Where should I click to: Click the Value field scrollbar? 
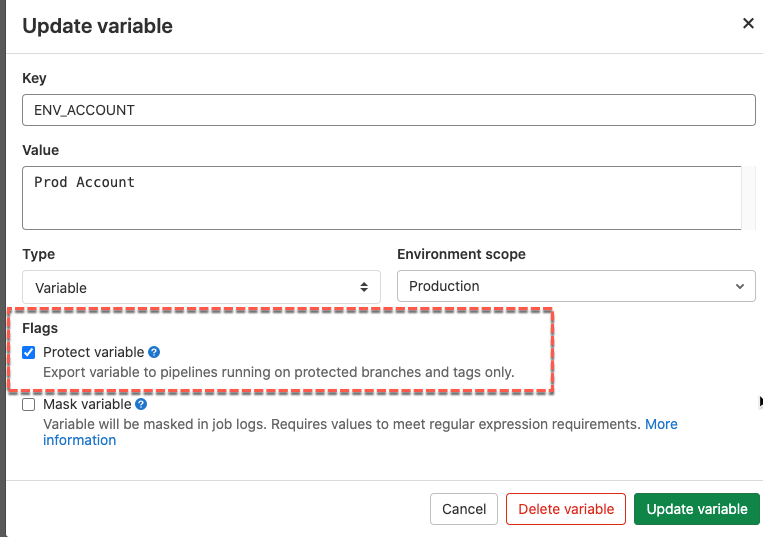point(748,197)
